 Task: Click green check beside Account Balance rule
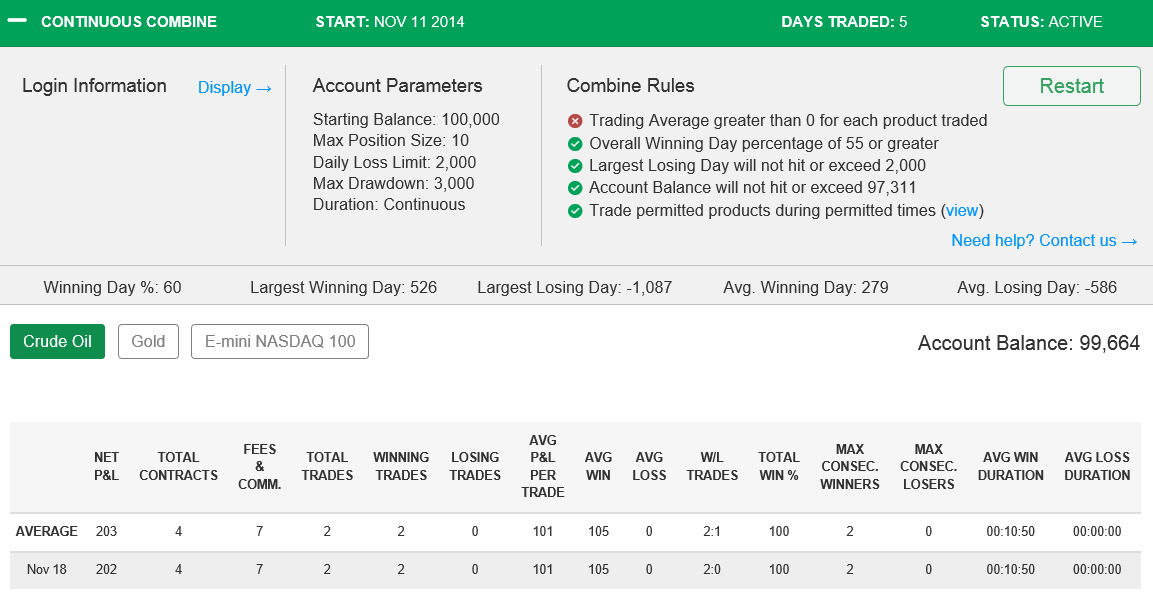575,188
